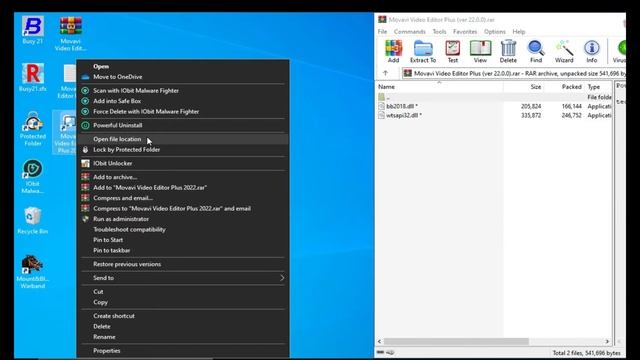
Task: Click the archive path address field
Action: (513, 73)
